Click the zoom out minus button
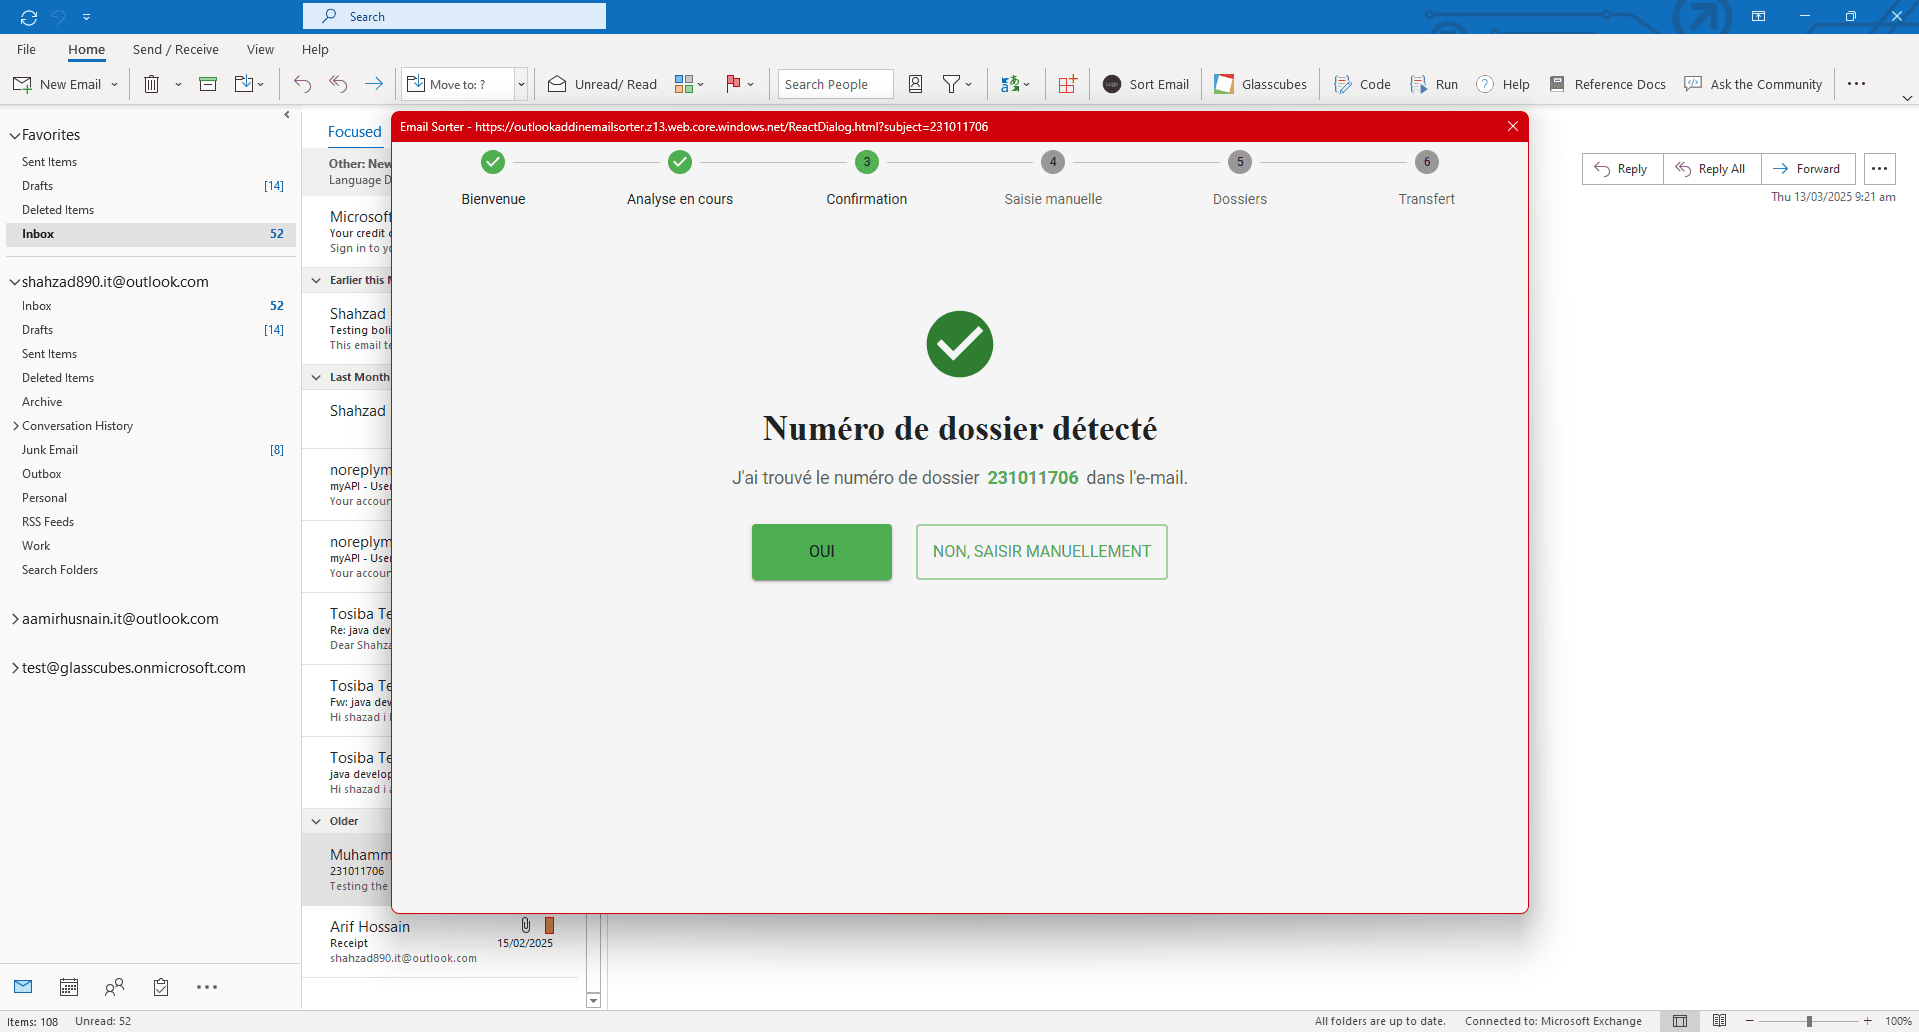This screenshot has height=1032, width=1919. click(1749, 1021)
